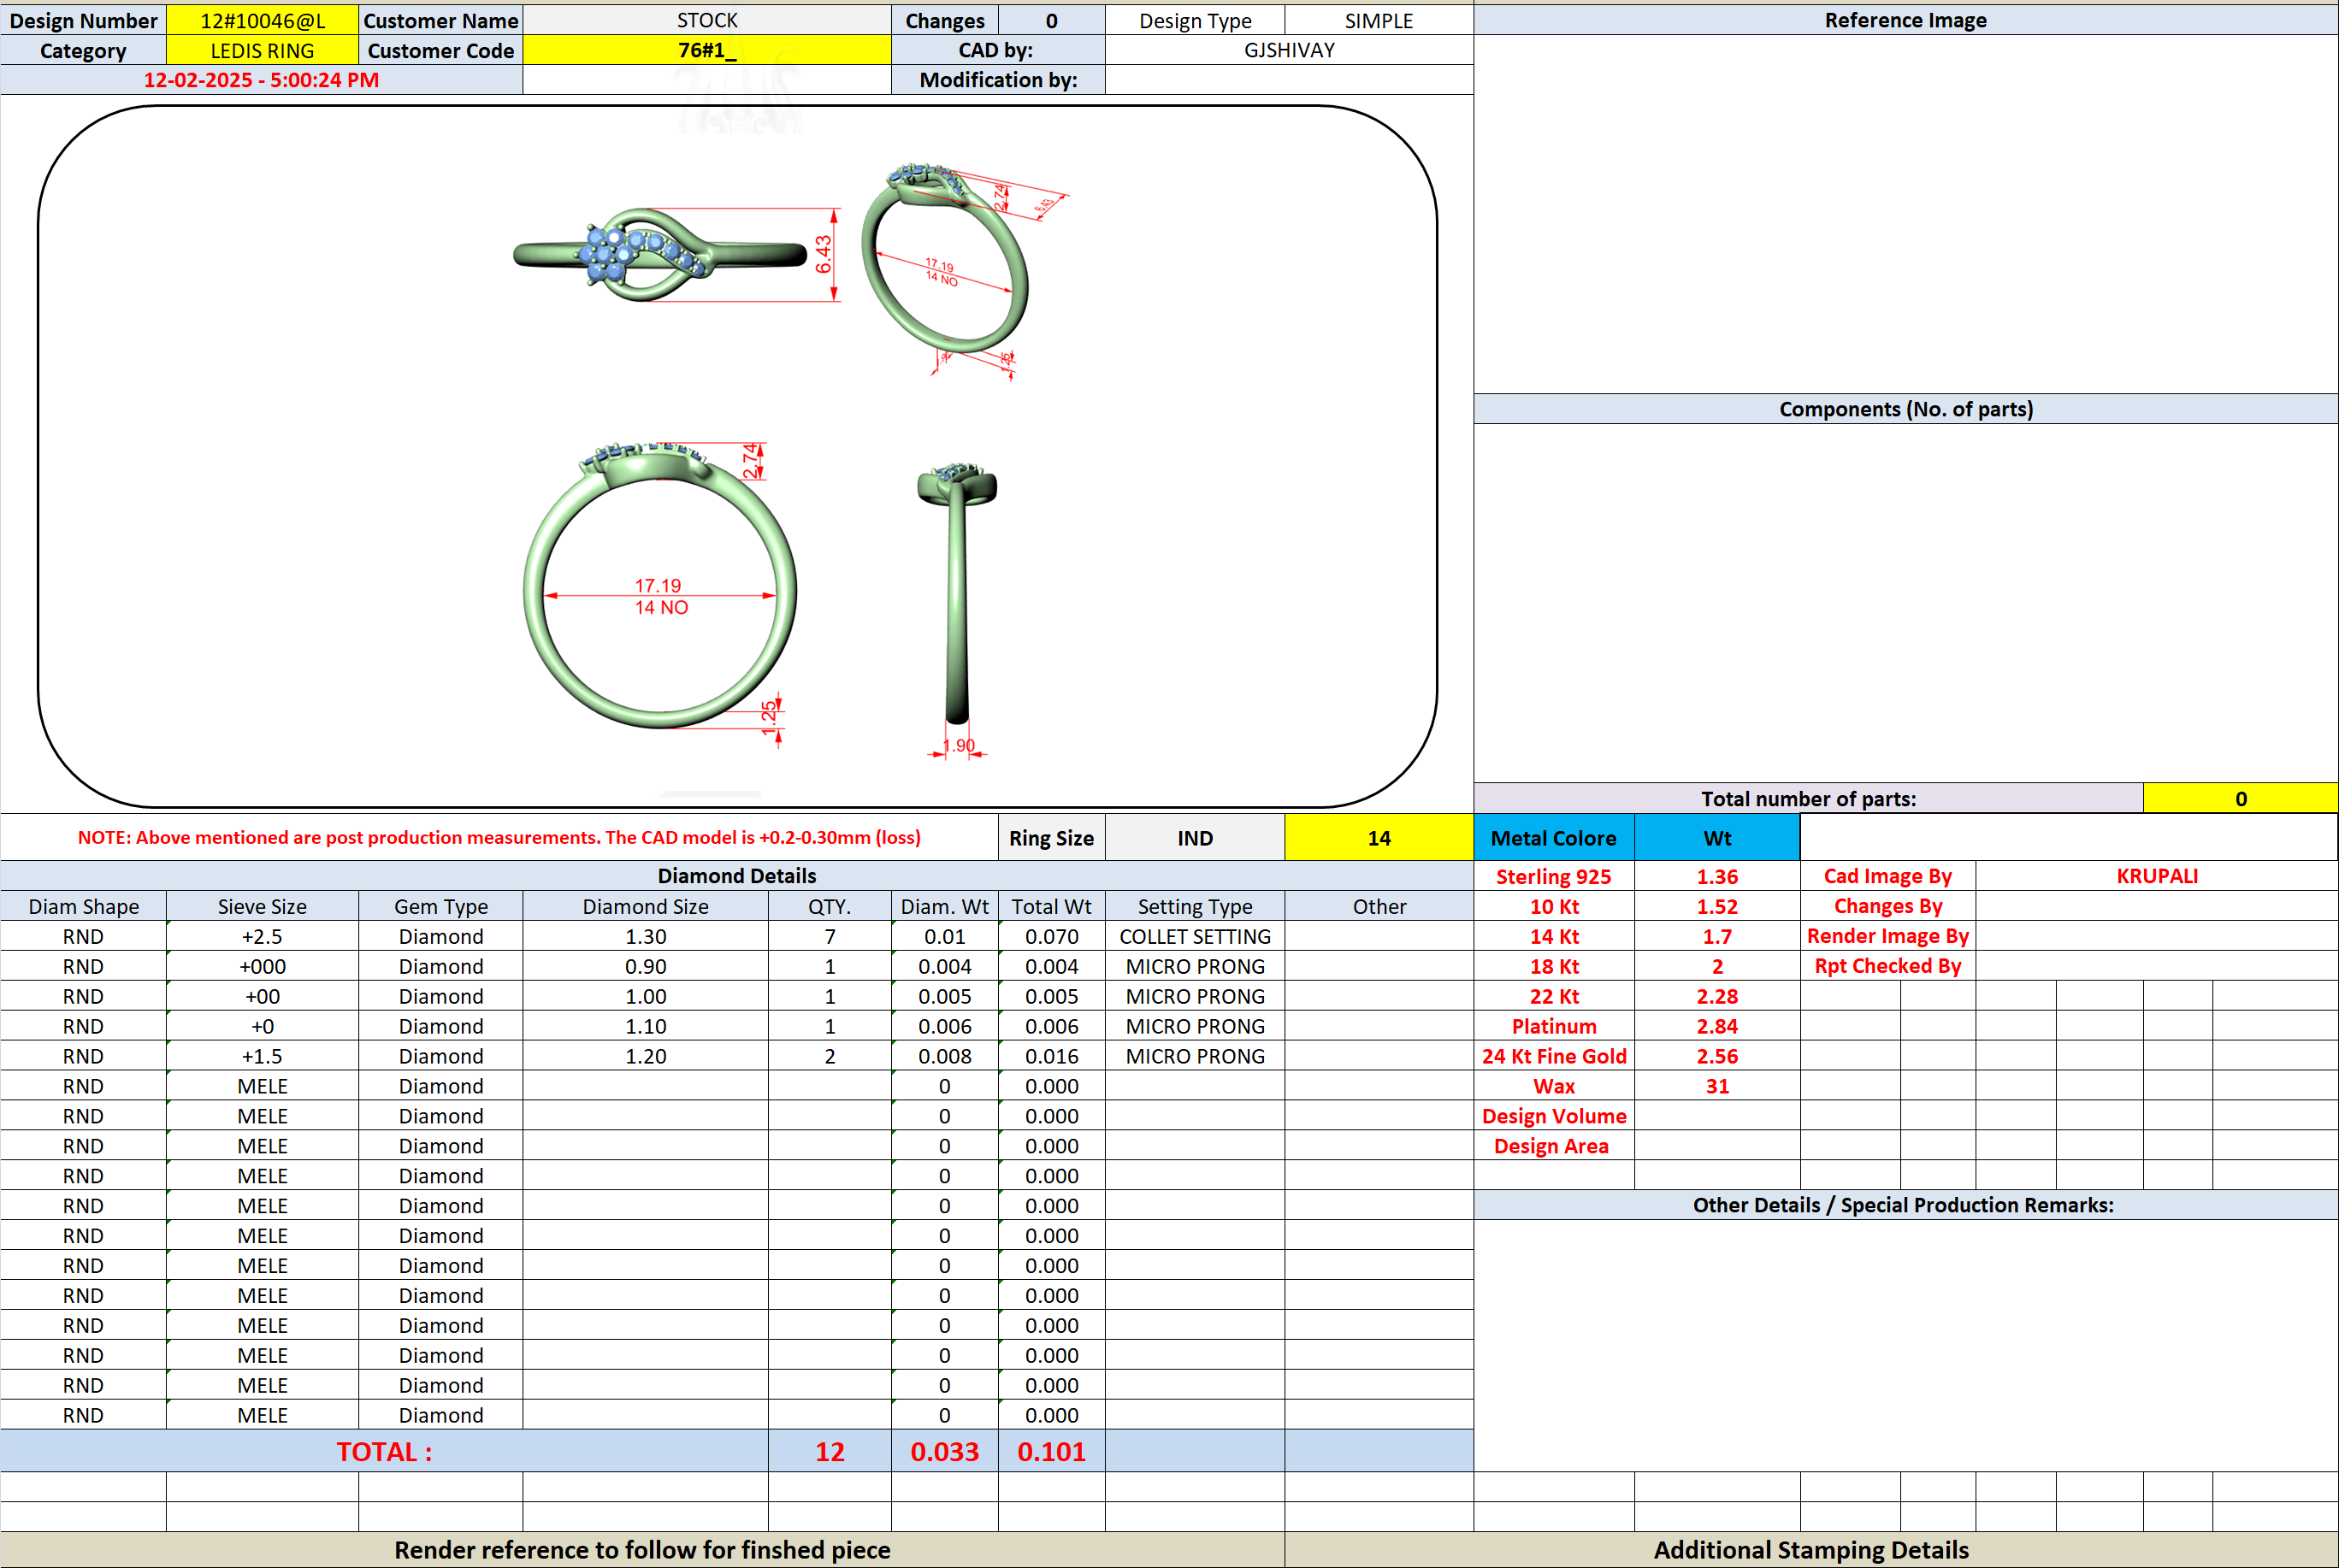This screenshot has width=2339, height=1568.
Task: Click the Rpt Checked By label
Action: click(x=1888, y=966)
